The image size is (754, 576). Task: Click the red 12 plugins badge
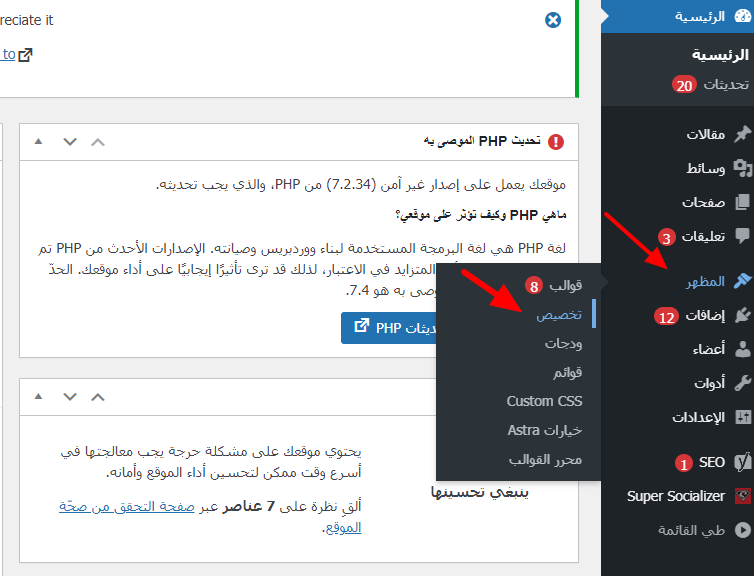[666, 317]
